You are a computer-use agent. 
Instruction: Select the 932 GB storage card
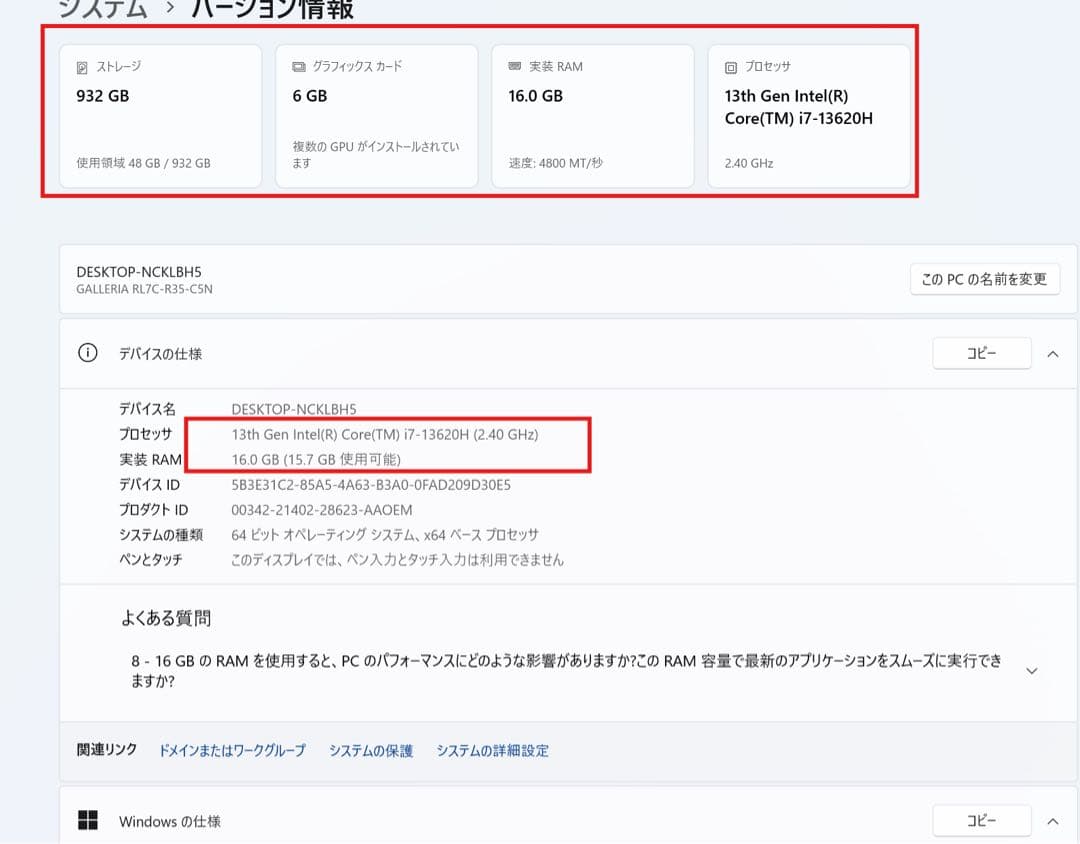coord(160,113)
